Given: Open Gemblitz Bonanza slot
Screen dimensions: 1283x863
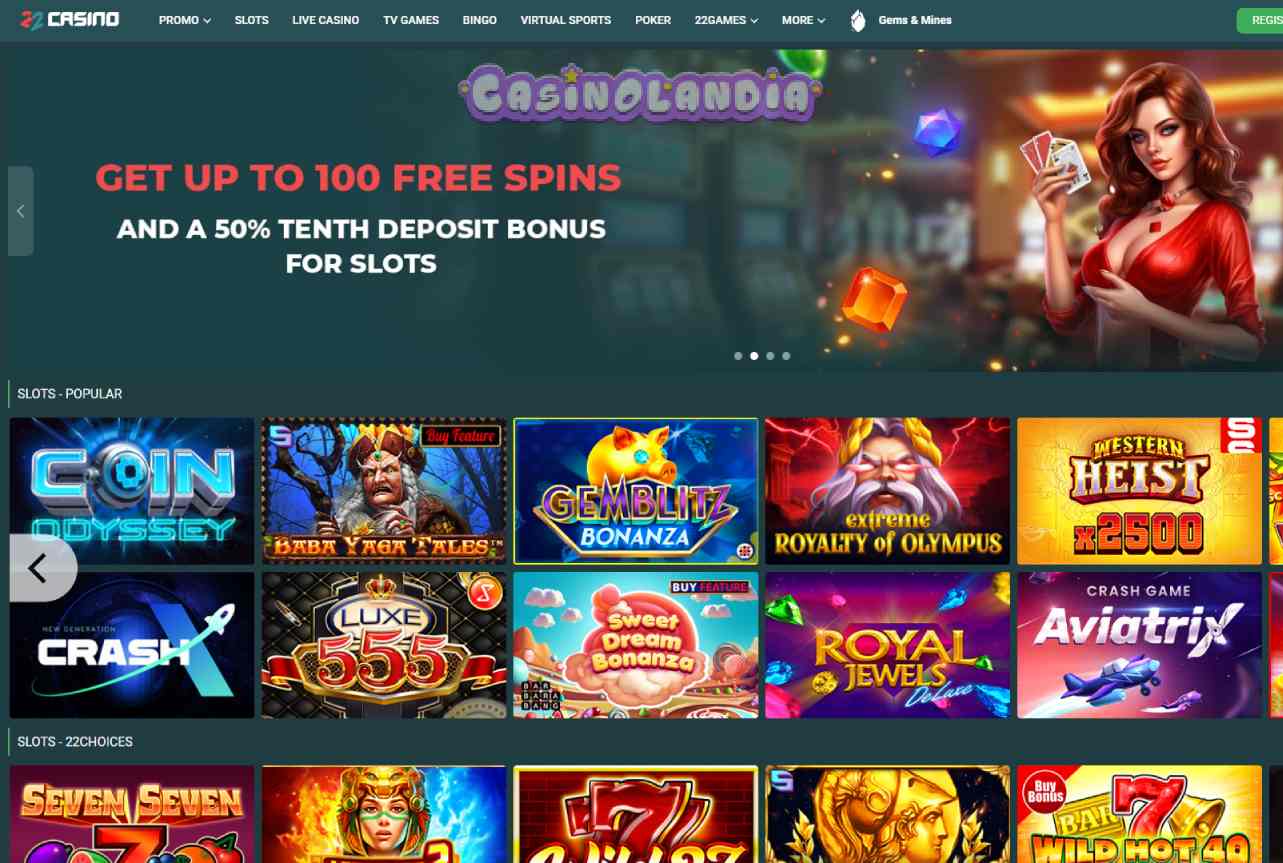Looking at the screenshot, I should click(x=636, y=491).
